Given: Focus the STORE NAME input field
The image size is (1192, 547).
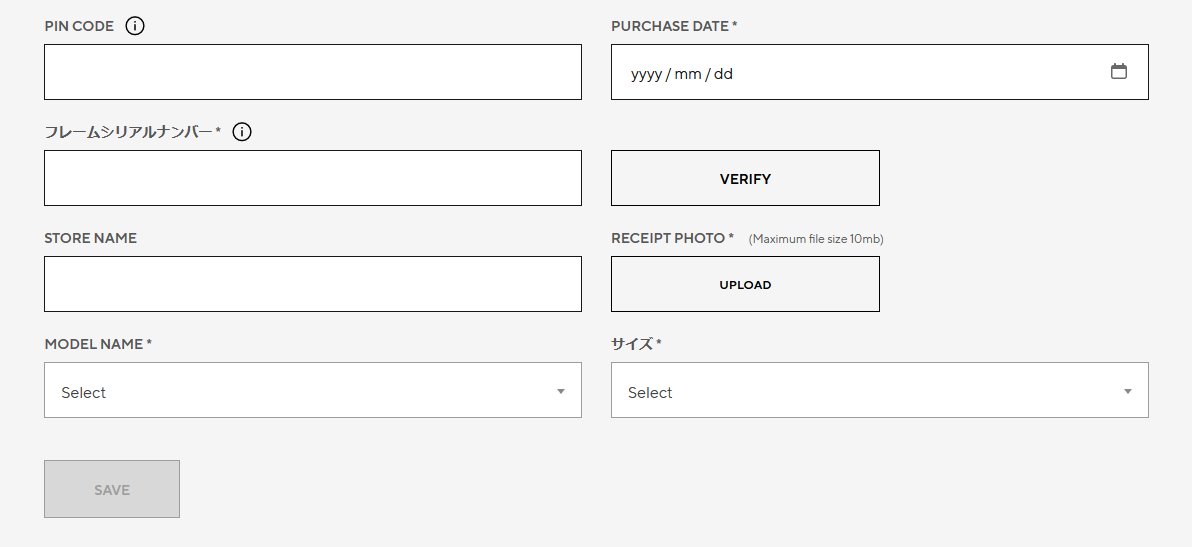Looking at the screenshot, I should [x=312, y=284].
